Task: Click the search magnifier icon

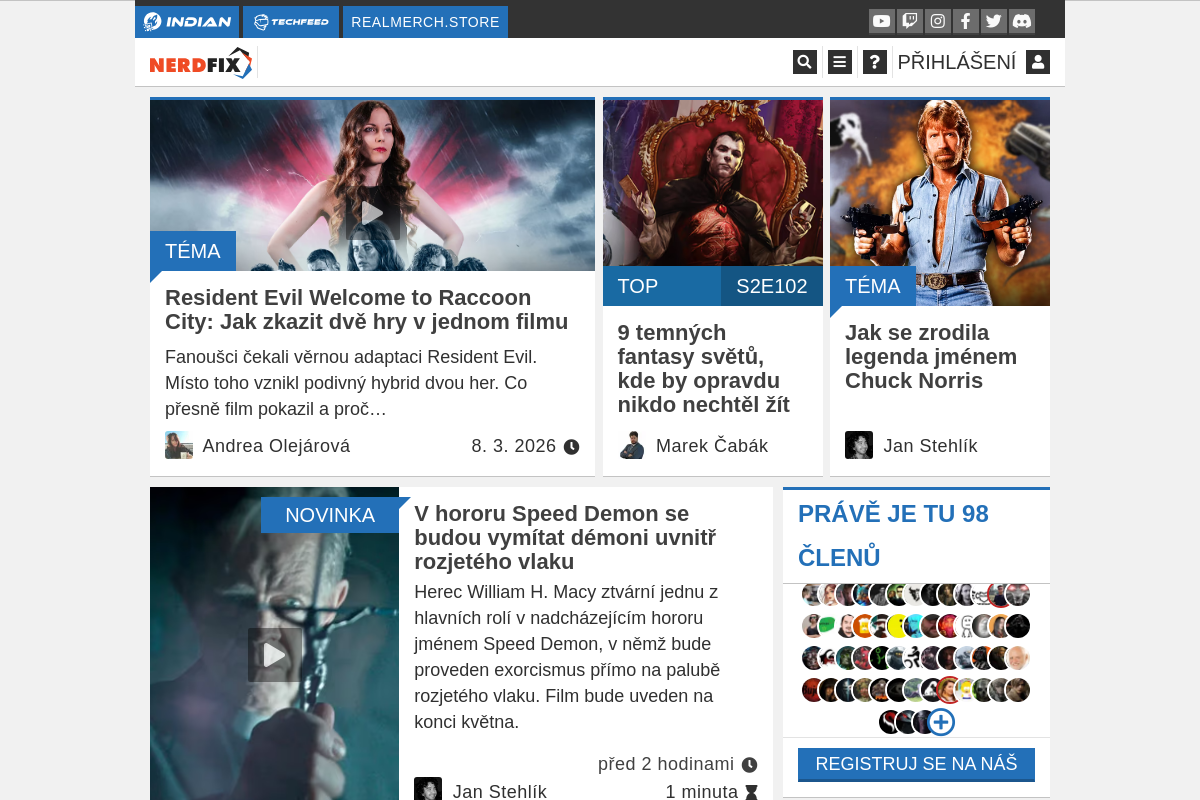Action: coord(805,62)
